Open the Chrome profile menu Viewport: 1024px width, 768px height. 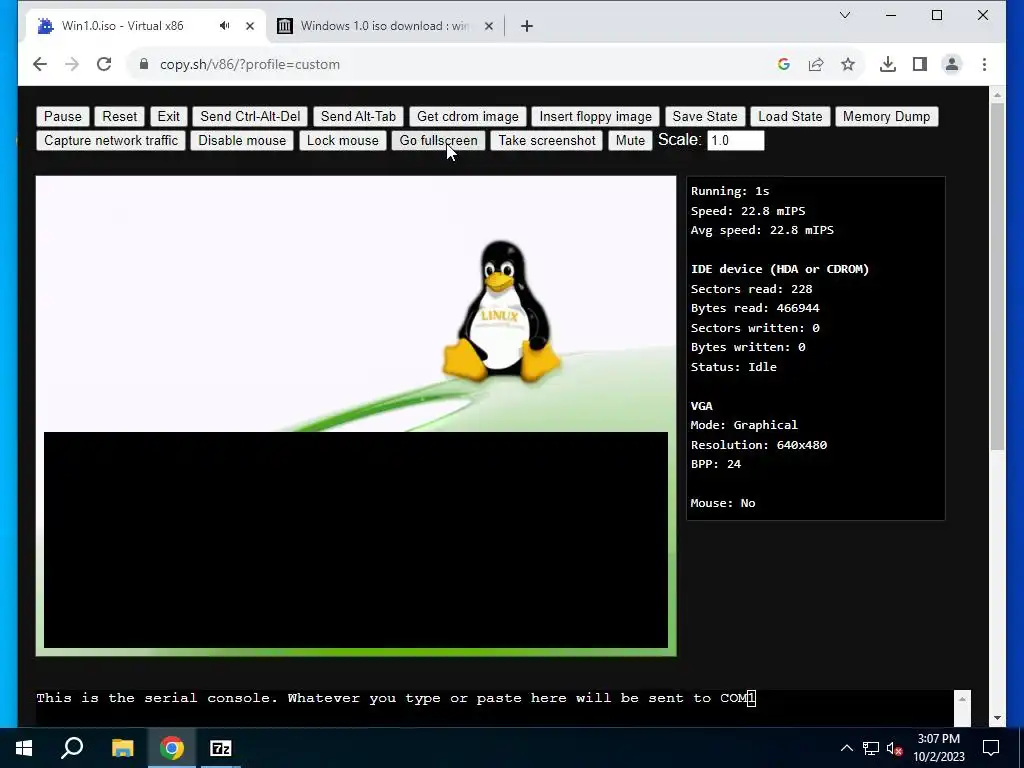pos(952,64)
